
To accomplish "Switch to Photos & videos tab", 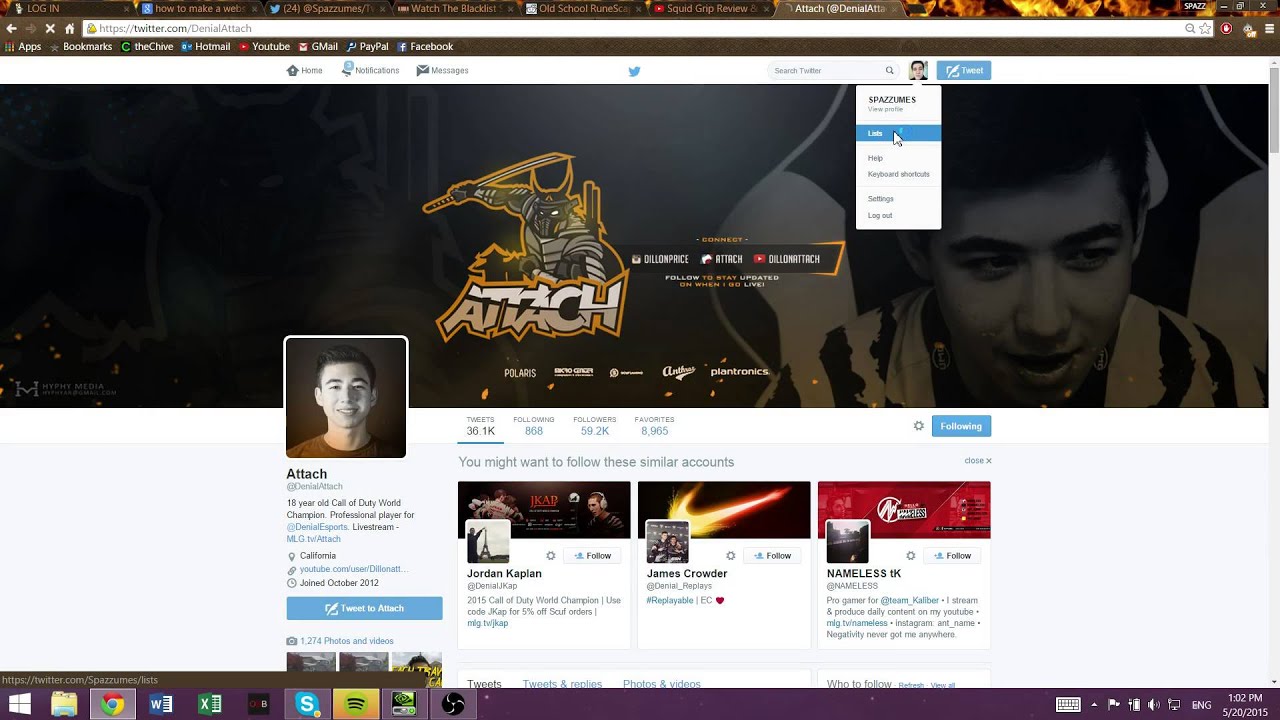I will 662,684.
